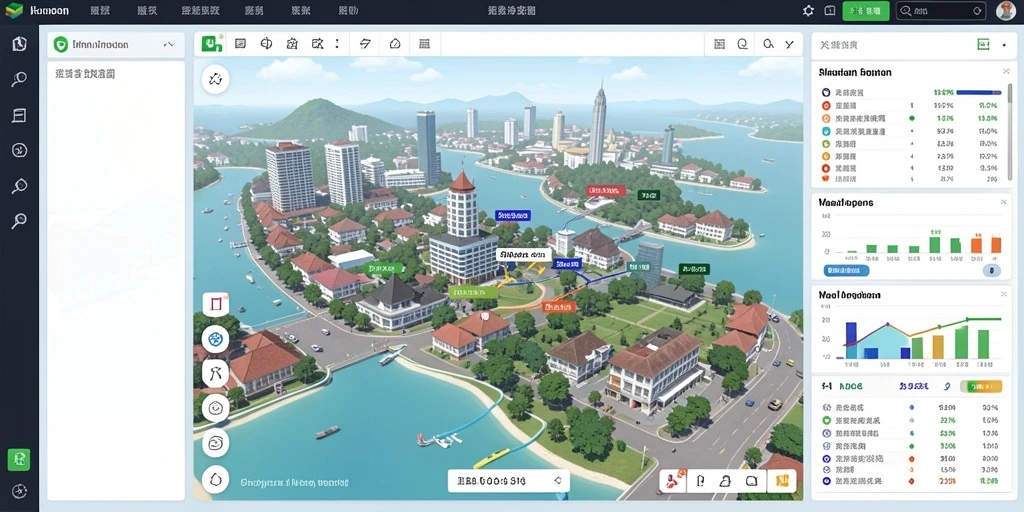Toggle the last dark blue circle row in bottom list
The width and height of the screenshot is (1024, 512).
coord(825,481)
